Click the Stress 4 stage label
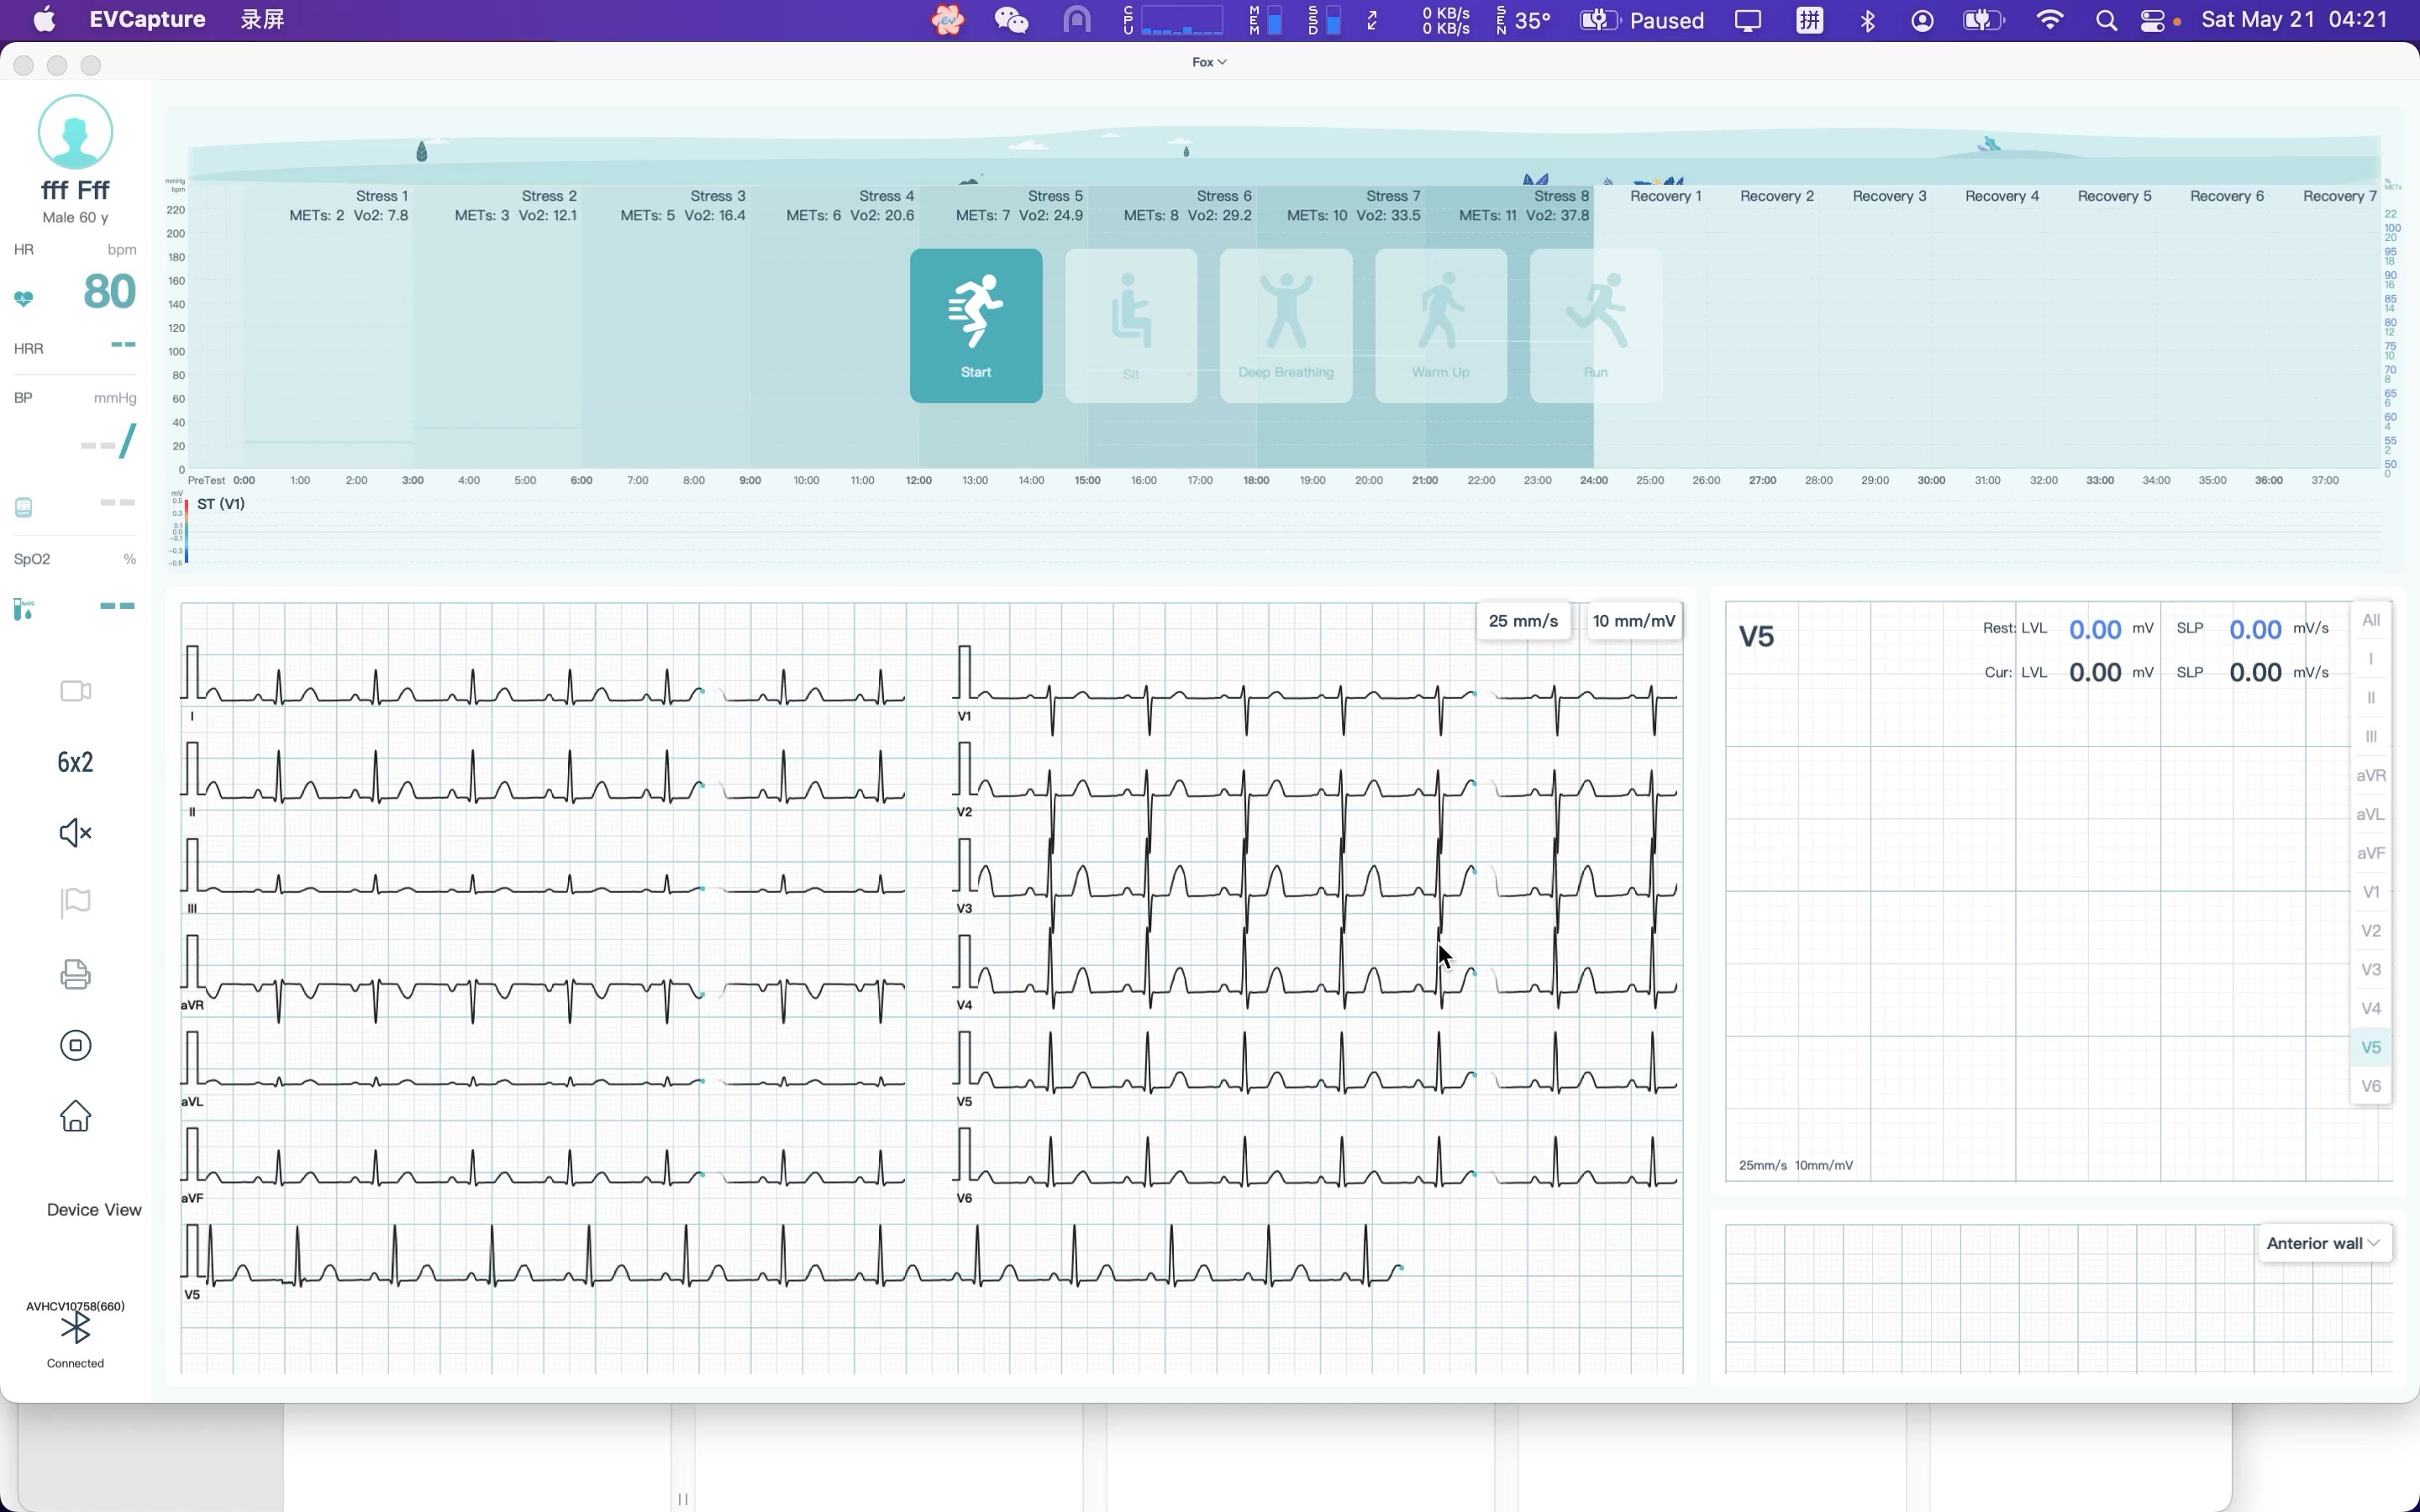The image size is (2420, 1512). [887, 196]
